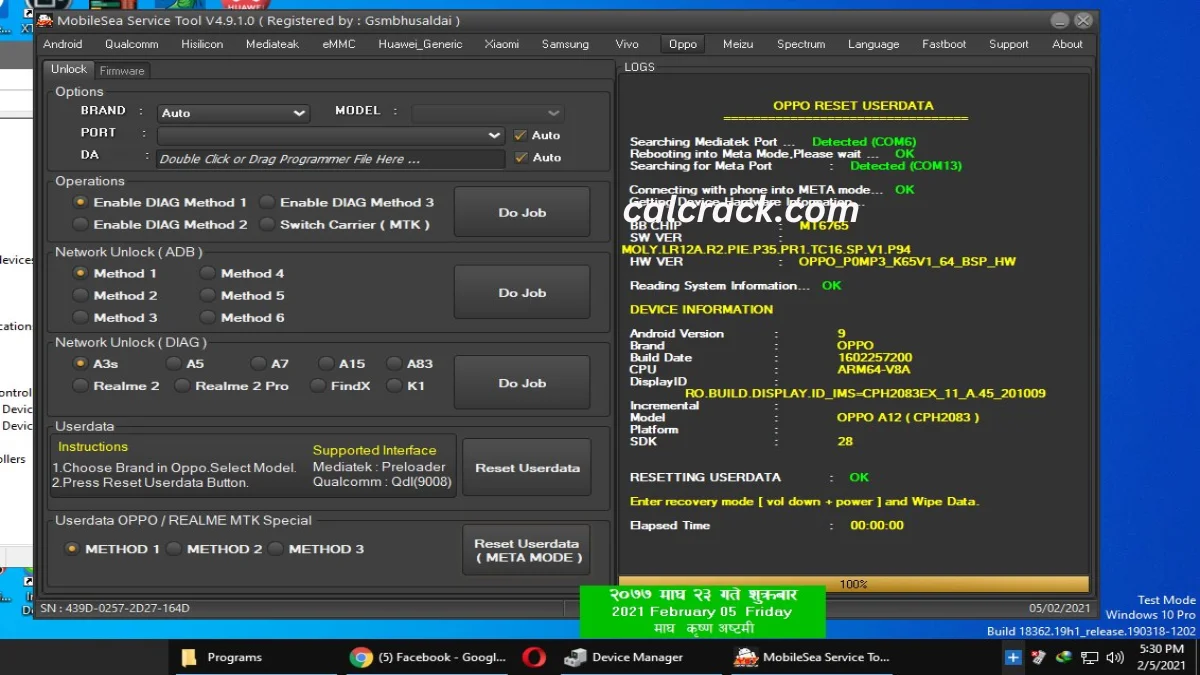1200x675 pixels.
Task: Click the 2021 February 05 Friday calendar widget
Action: point(702,611)
